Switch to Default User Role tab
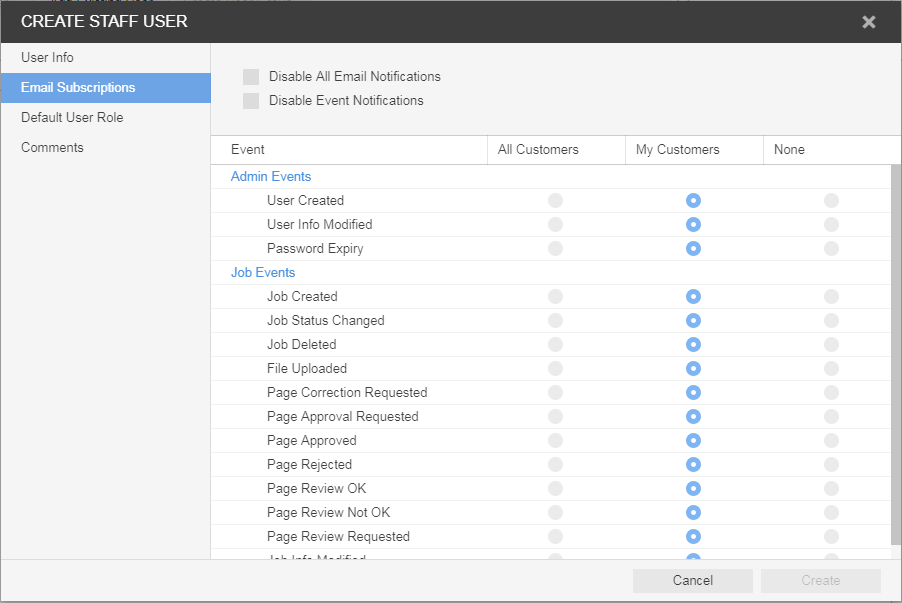This screenshot has width=902, height=603. (x=72, y=118)
